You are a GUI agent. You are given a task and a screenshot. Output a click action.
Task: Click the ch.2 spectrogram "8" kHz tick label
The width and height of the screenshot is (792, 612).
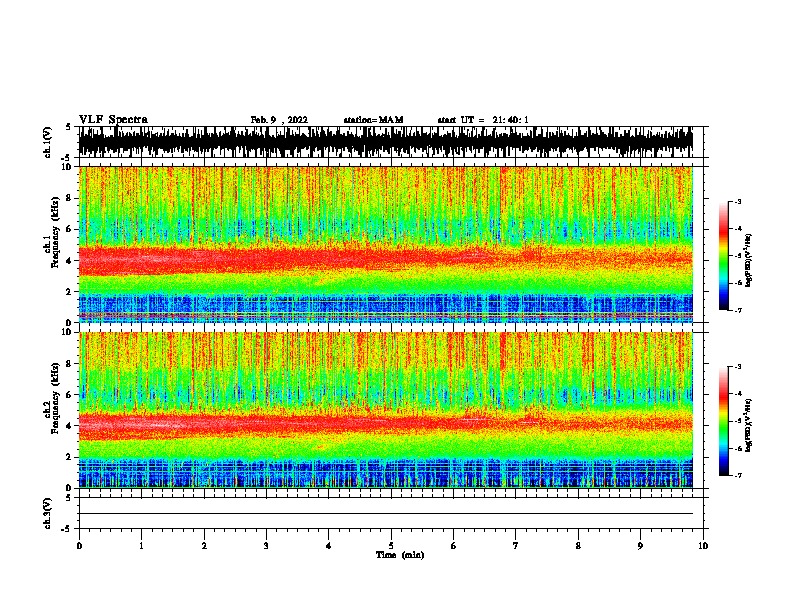[x=70, y=364]
